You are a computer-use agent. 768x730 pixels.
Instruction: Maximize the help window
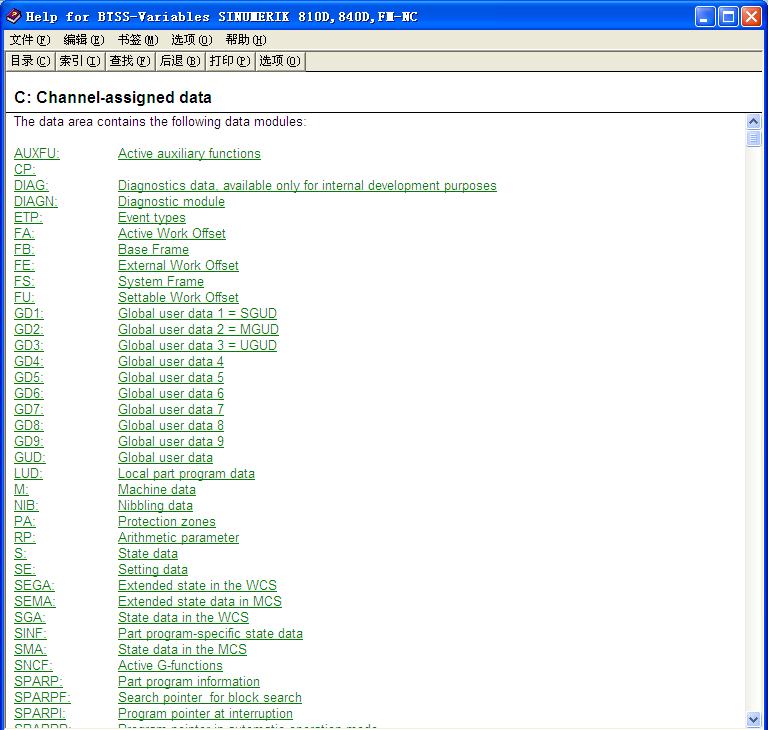(x=728, y=17)
